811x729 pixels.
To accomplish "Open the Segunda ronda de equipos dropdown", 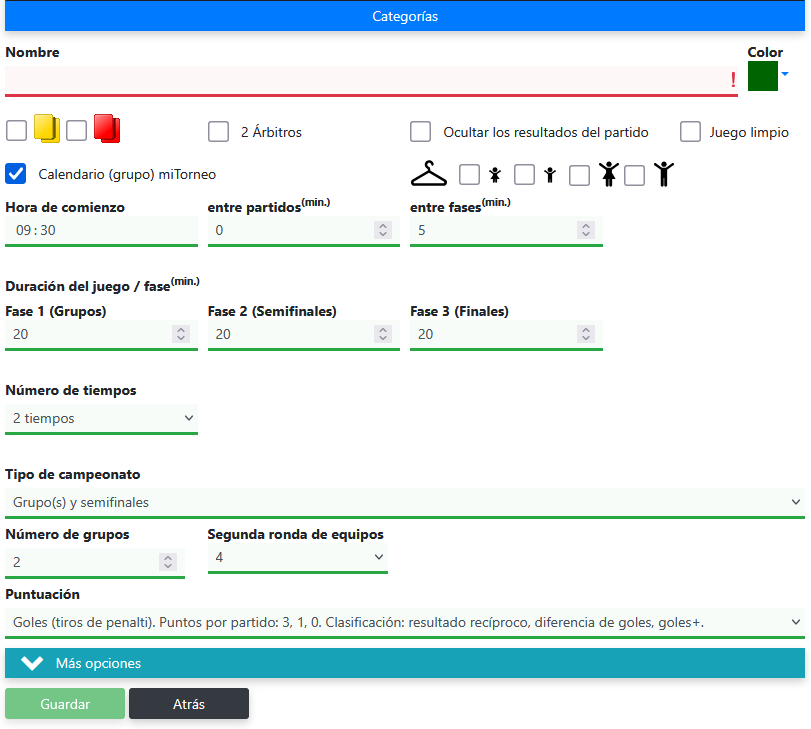I will pyautogui.click(x=297, y=557).
